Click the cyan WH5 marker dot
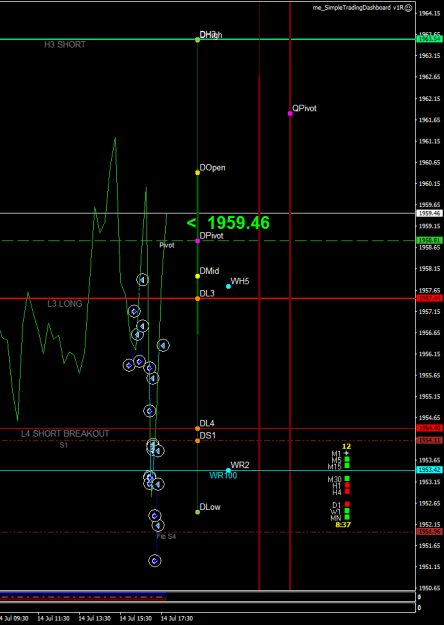Image resolution: width=444 pixels, height=625 pixels. (228, 286)
